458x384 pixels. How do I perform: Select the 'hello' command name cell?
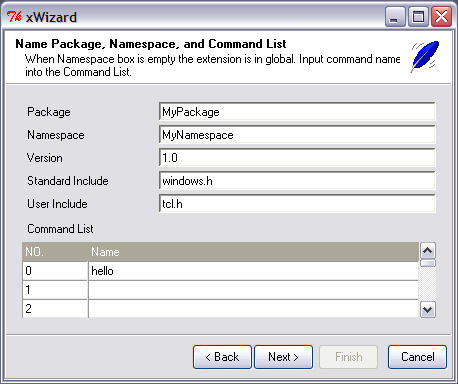pyautogui.click(x=253, y=271)
